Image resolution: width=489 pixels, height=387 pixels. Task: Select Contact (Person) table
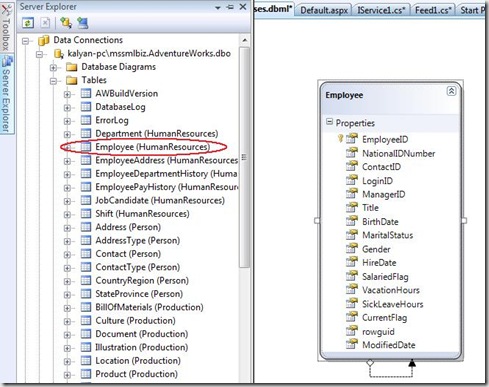[128, 254]
